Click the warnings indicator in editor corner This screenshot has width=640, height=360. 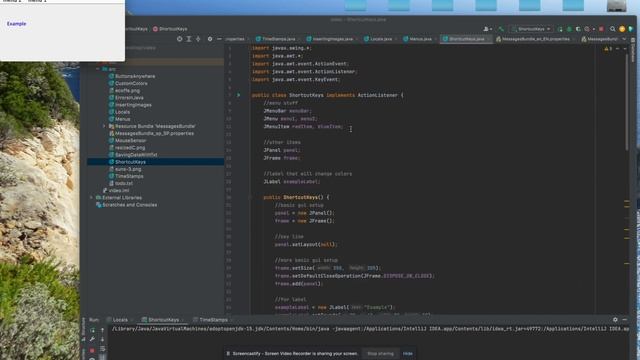click(608, 49)
